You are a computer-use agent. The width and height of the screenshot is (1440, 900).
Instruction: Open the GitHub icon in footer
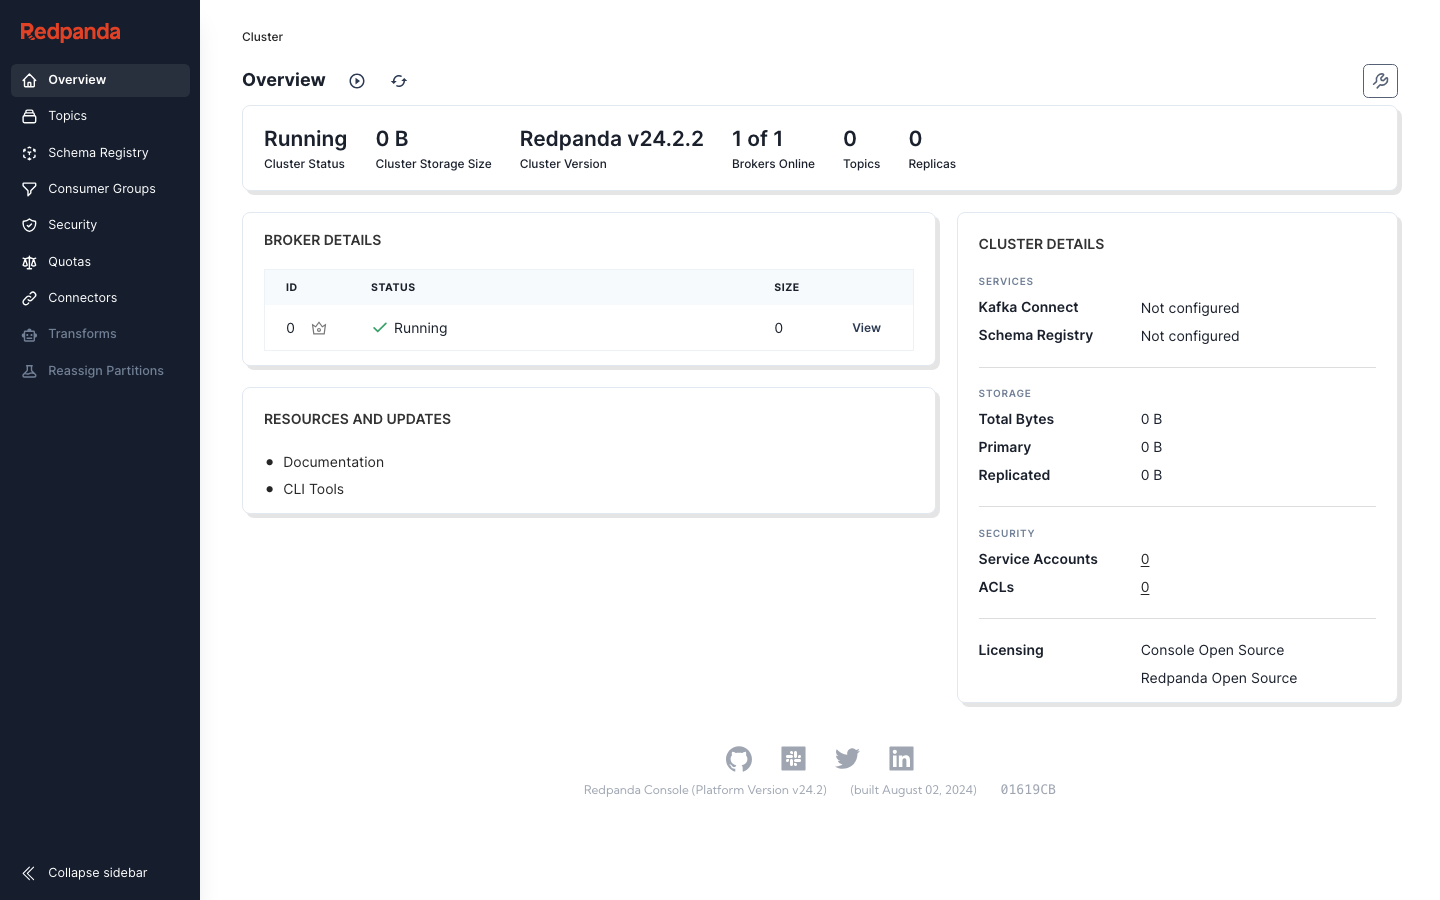(739, 759)
